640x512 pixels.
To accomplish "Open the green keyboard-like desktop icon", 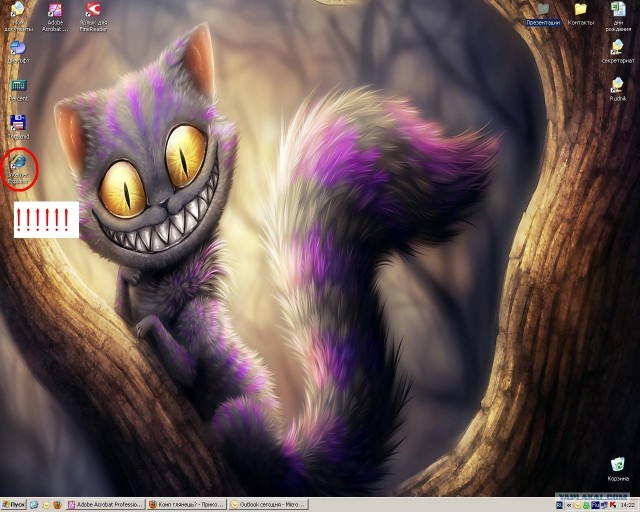I will (x=18, y=85).
